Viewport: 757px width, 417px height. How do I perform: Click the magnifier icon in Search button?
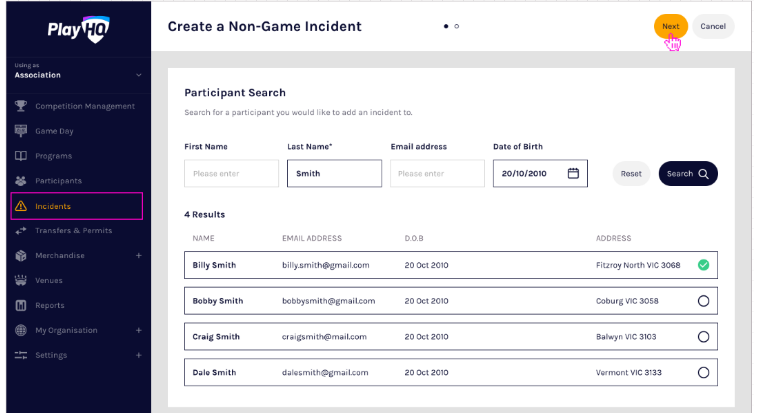point(703,174)
